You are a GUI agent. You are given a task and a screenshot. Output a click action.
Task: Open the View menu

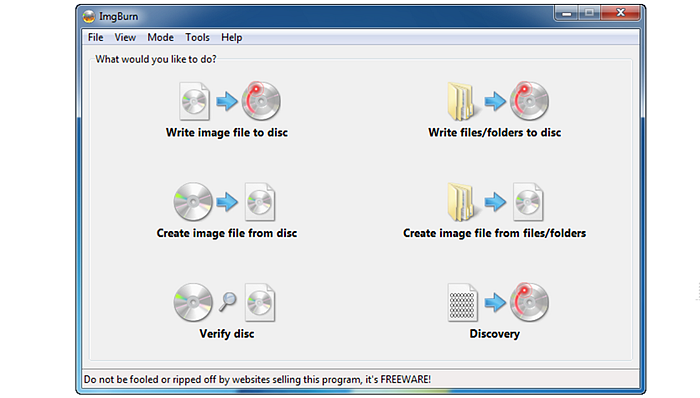point(125,37)
